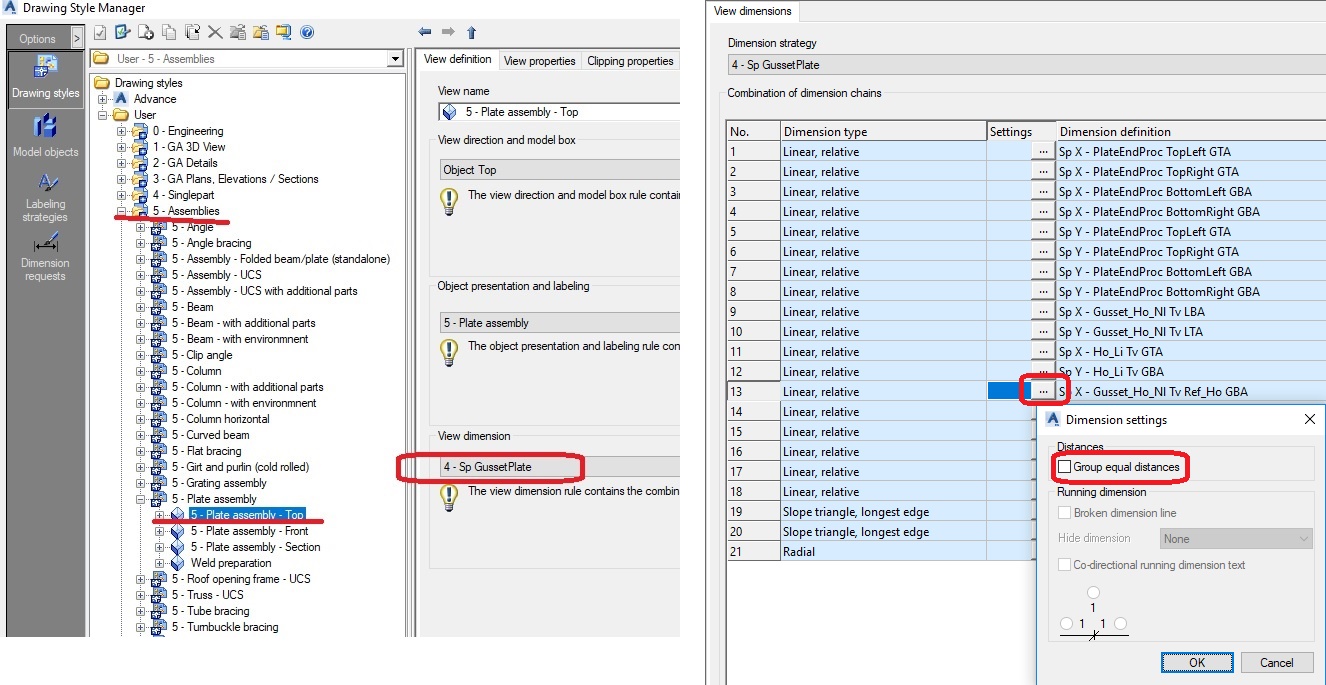Open settings button for row 9
The width and height of the screenshot is (1326, 685).
[x=1043, y=311]
